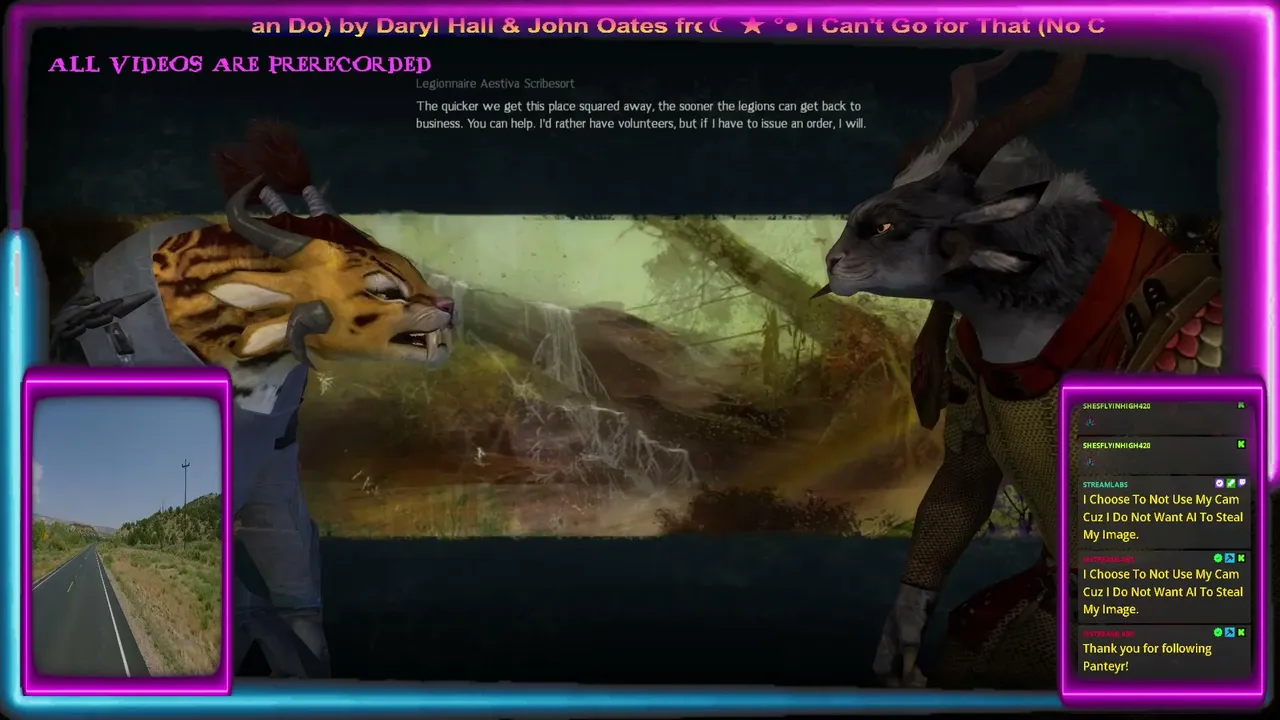The width and height of the screenshot is (1280, 720).
Task: Open the highway road video thumbnail
Action: 127,536
